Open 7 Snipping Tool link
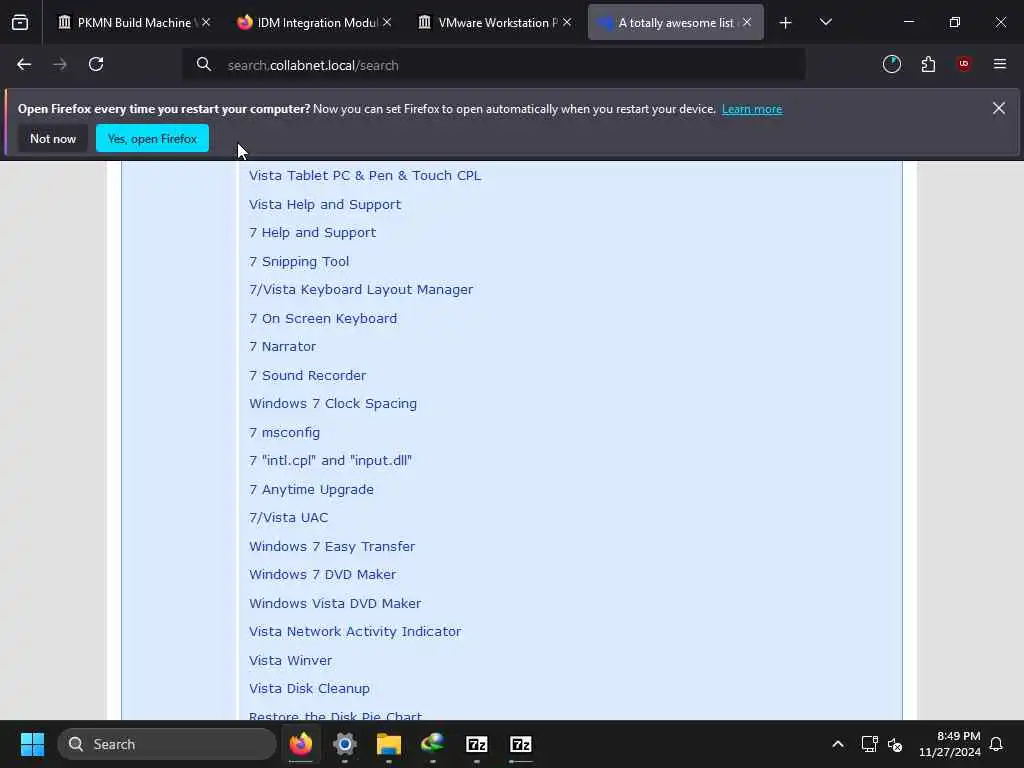The image size is (1024, 768). (299, 261)
